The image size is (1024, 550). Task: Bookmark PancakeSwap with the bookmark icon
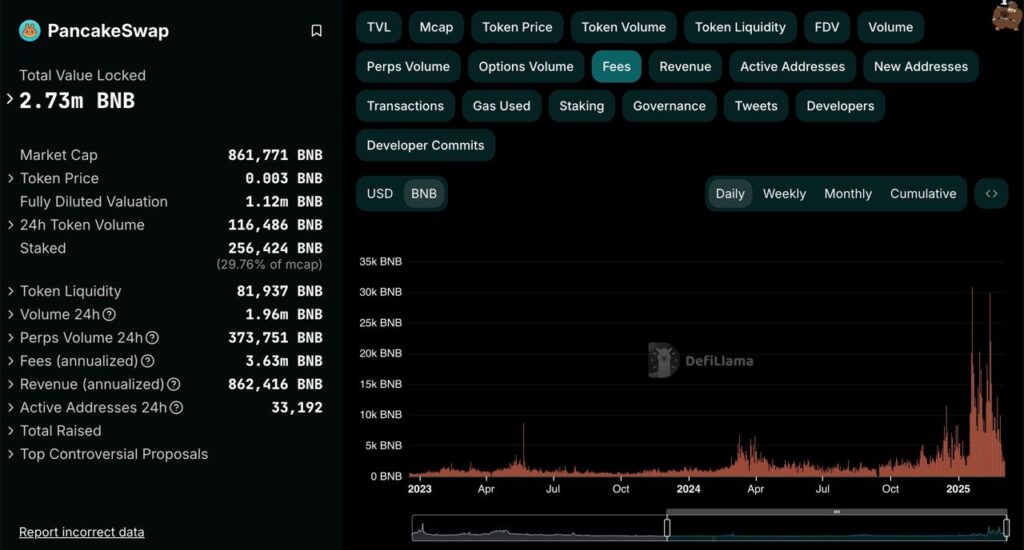[x=316, y=31]
